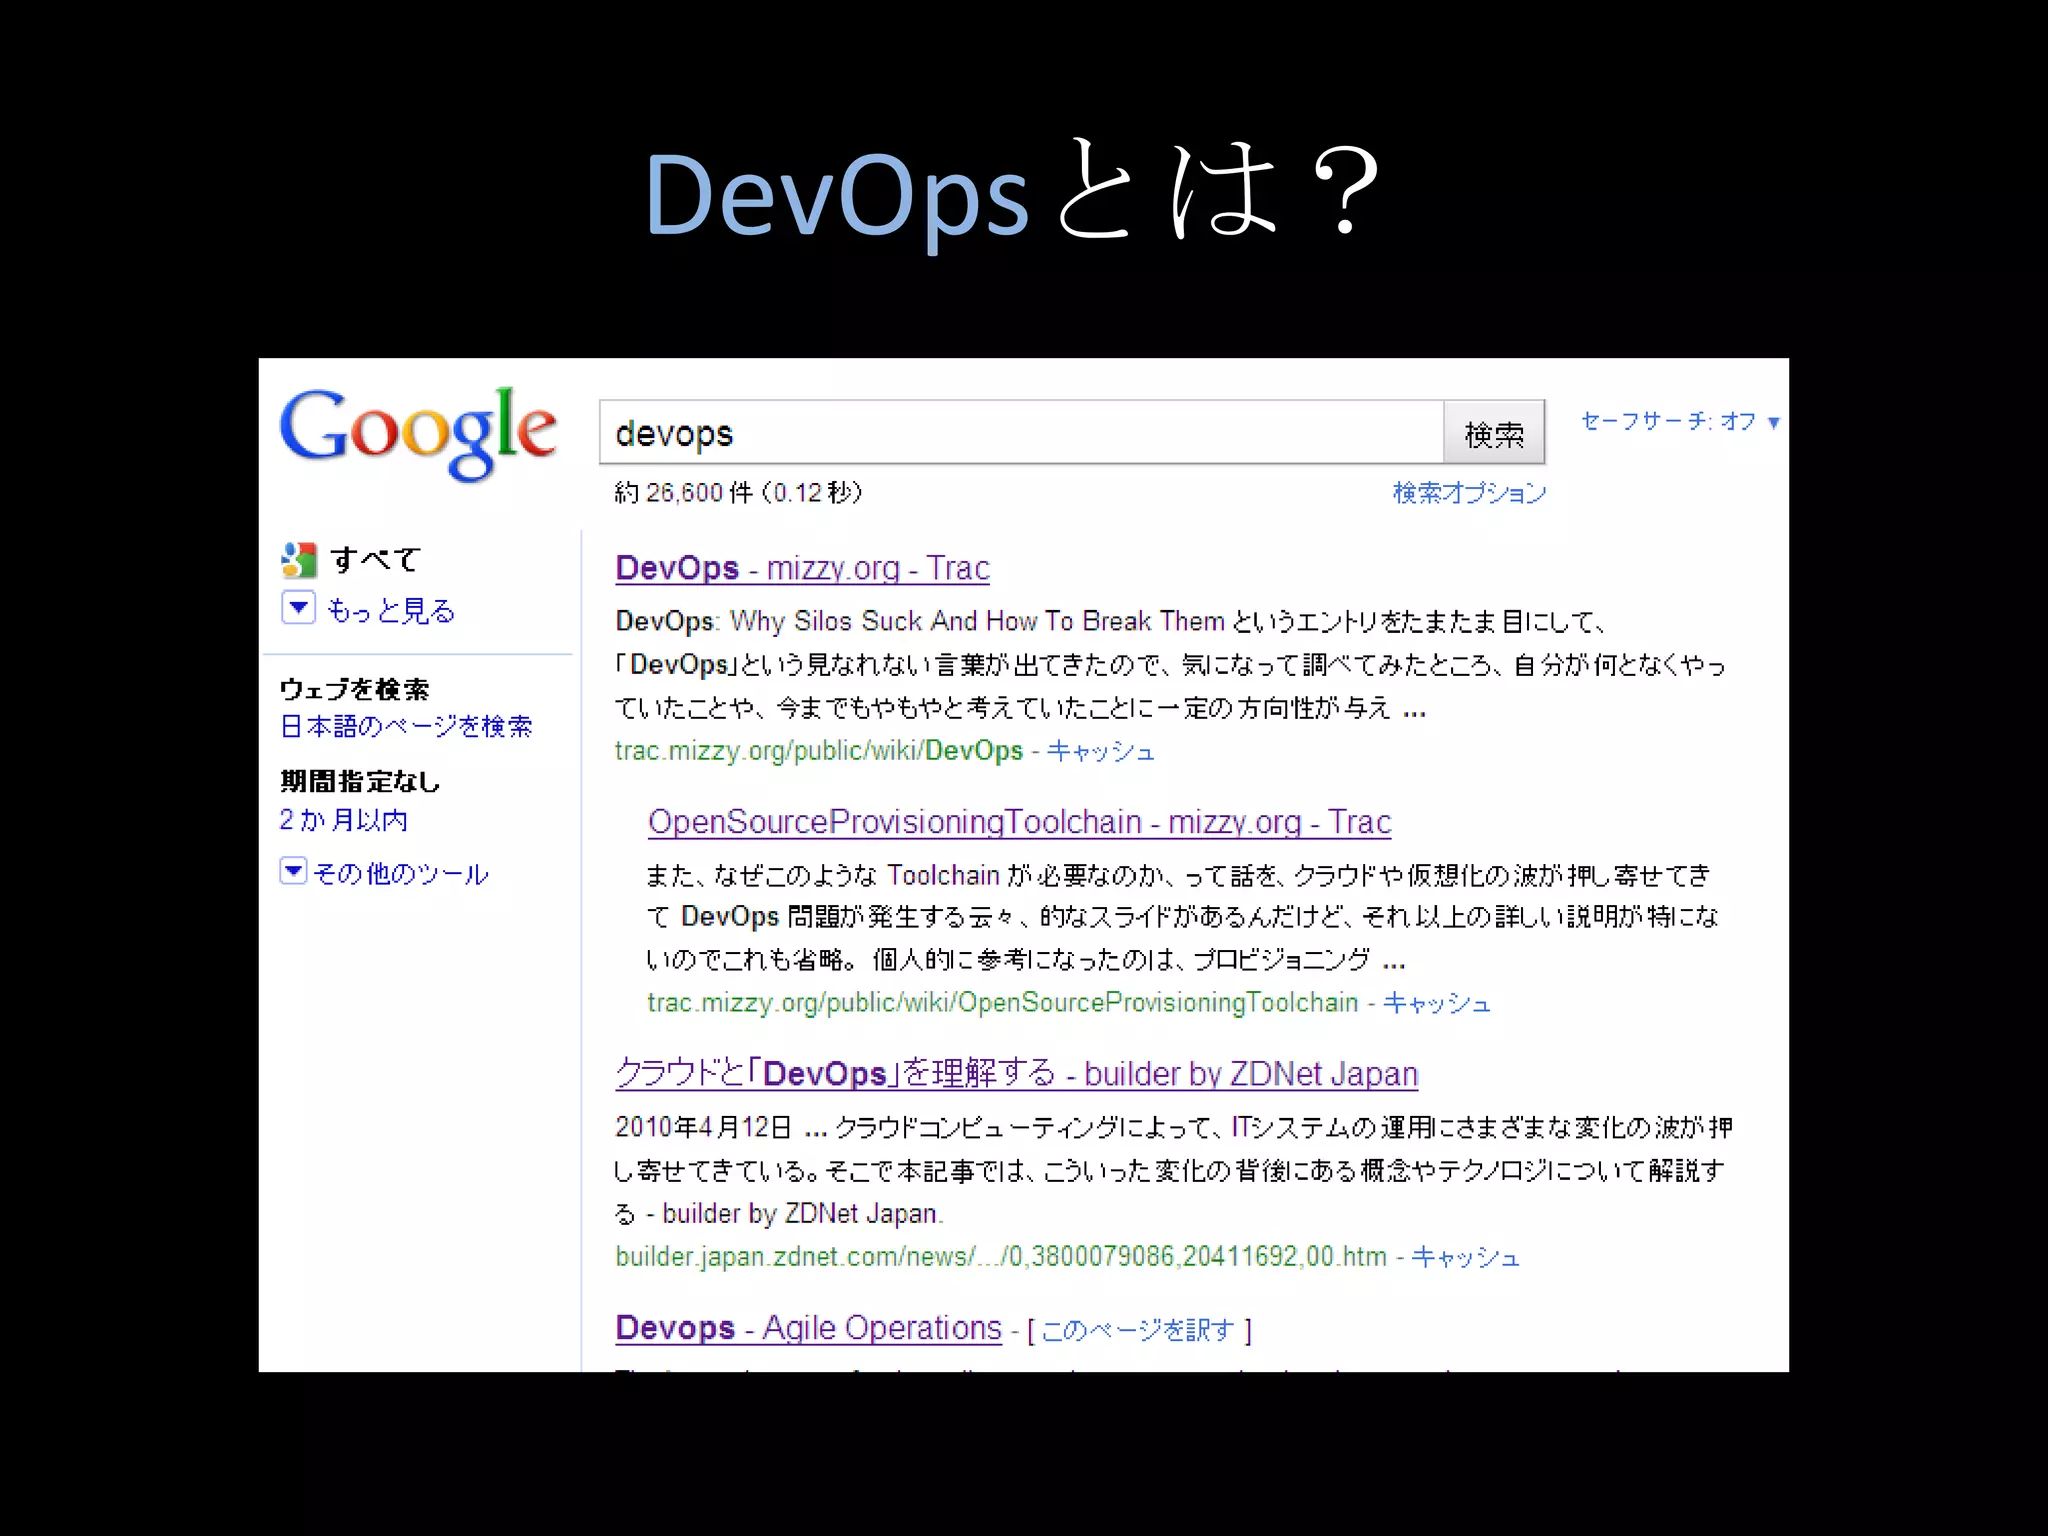Click the もっと見る link
The height and width of the screenshot is (1536, 2048).
pos(390,610)
